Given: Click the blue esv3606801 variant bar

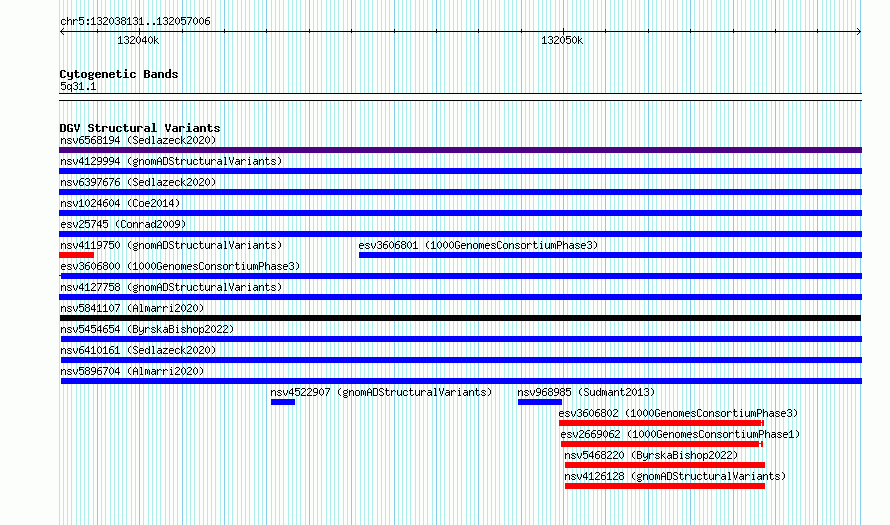Looking at the screenshot, I should click(610, 255).
